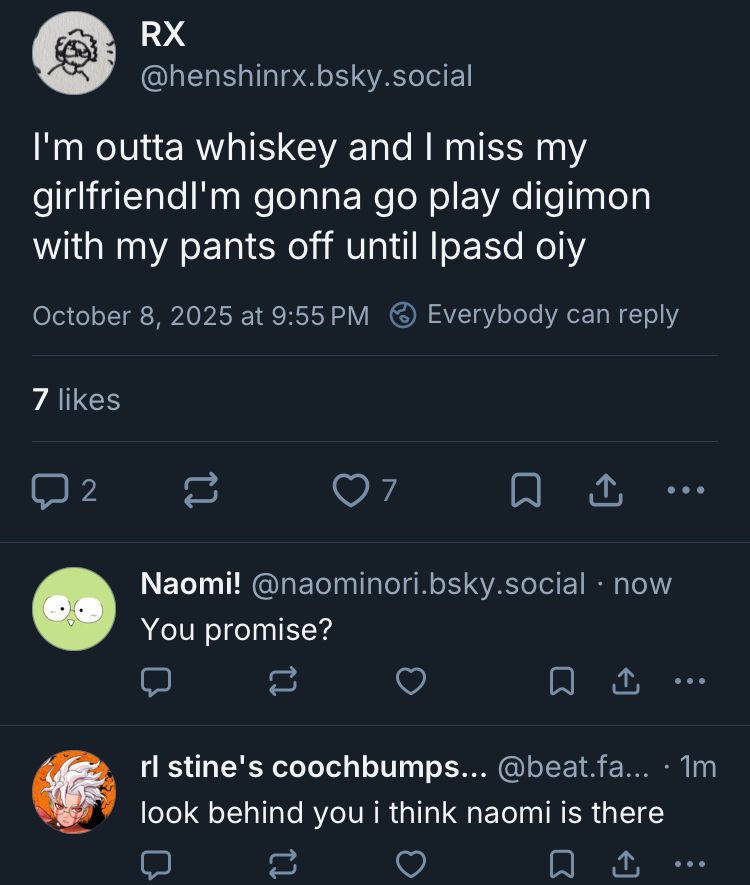This screenshot has width=750, height=885.
Task: Like RX's whiskey post
Action: coord(351,490)
